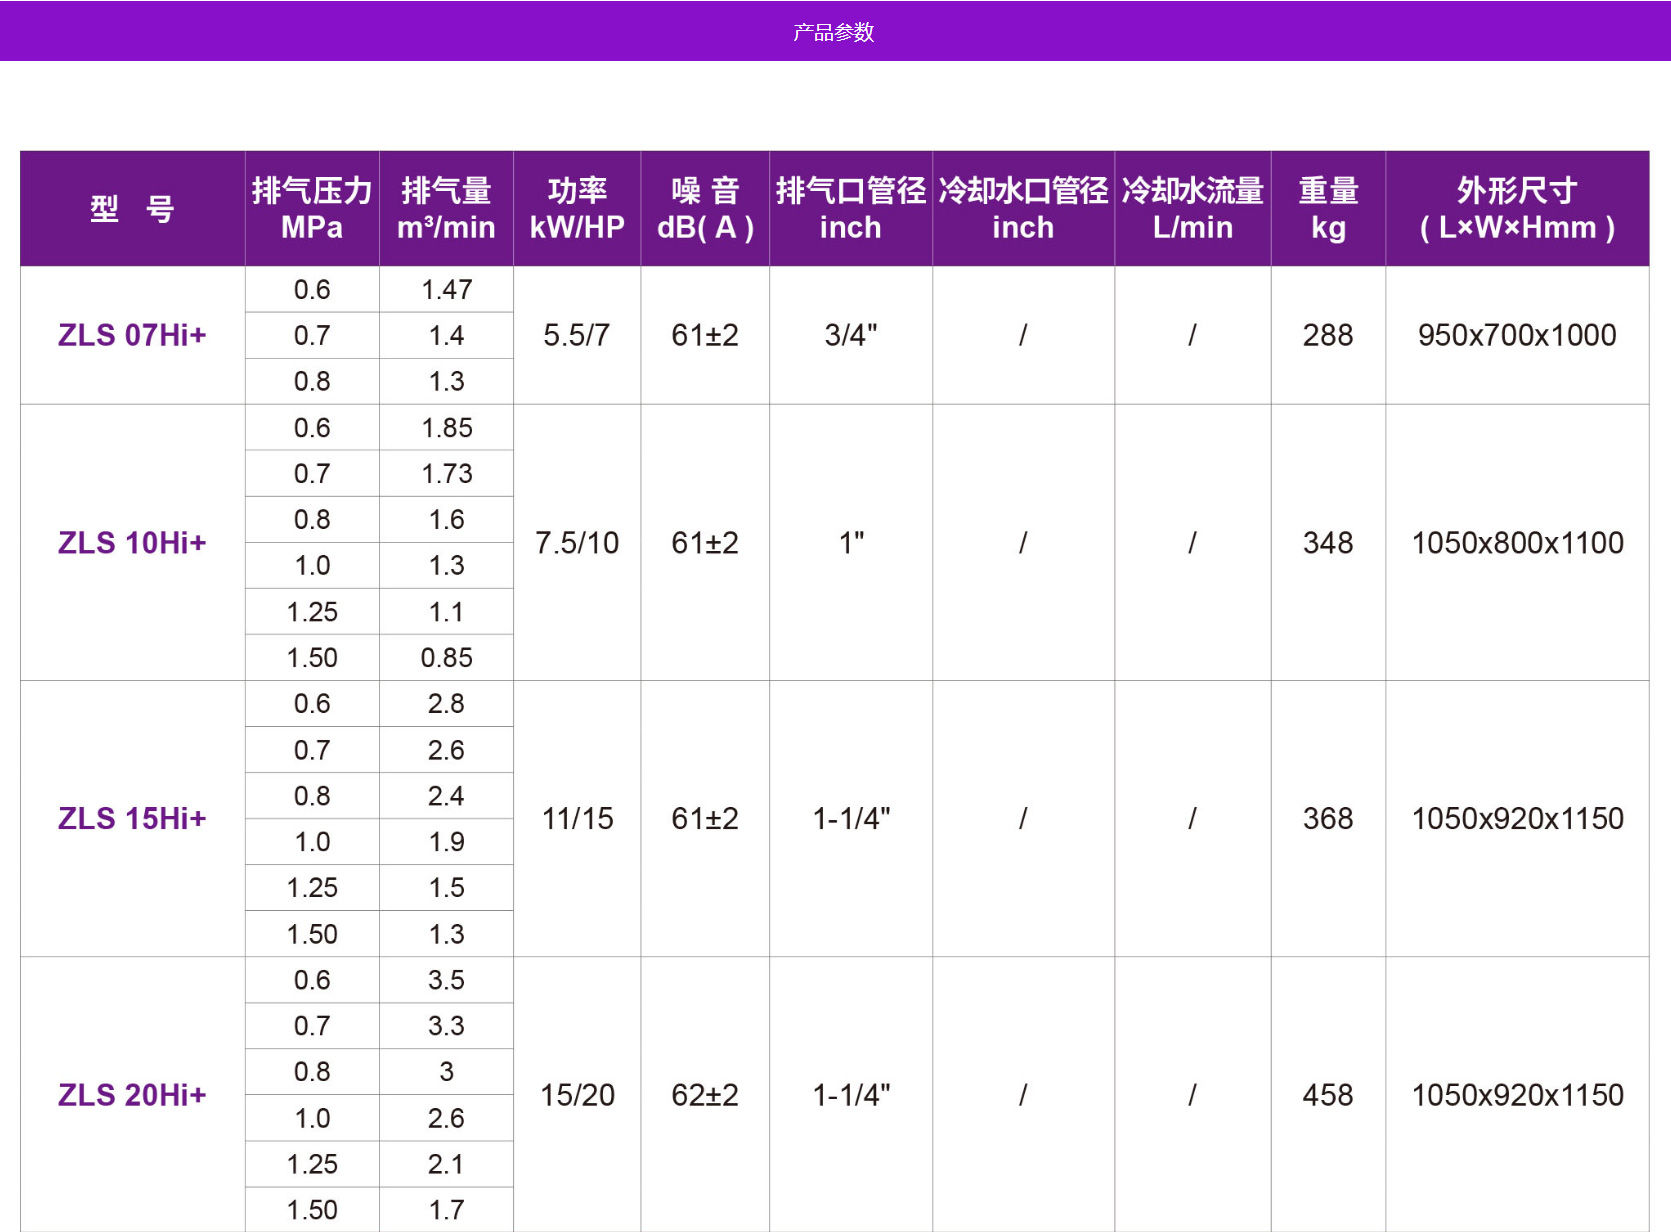
Task: Click the 5.5/7 power value
Action: (577, 335)
